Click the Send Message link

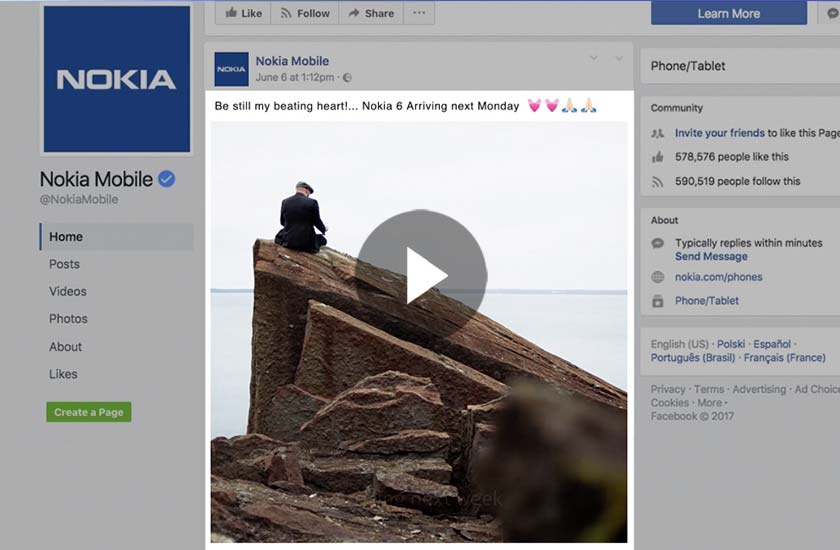[711, 257]
